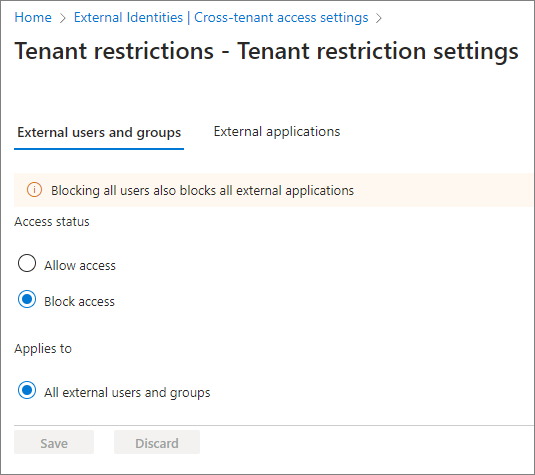
Task: Click the Blocking all users banner message
Action: click(202, 190)
